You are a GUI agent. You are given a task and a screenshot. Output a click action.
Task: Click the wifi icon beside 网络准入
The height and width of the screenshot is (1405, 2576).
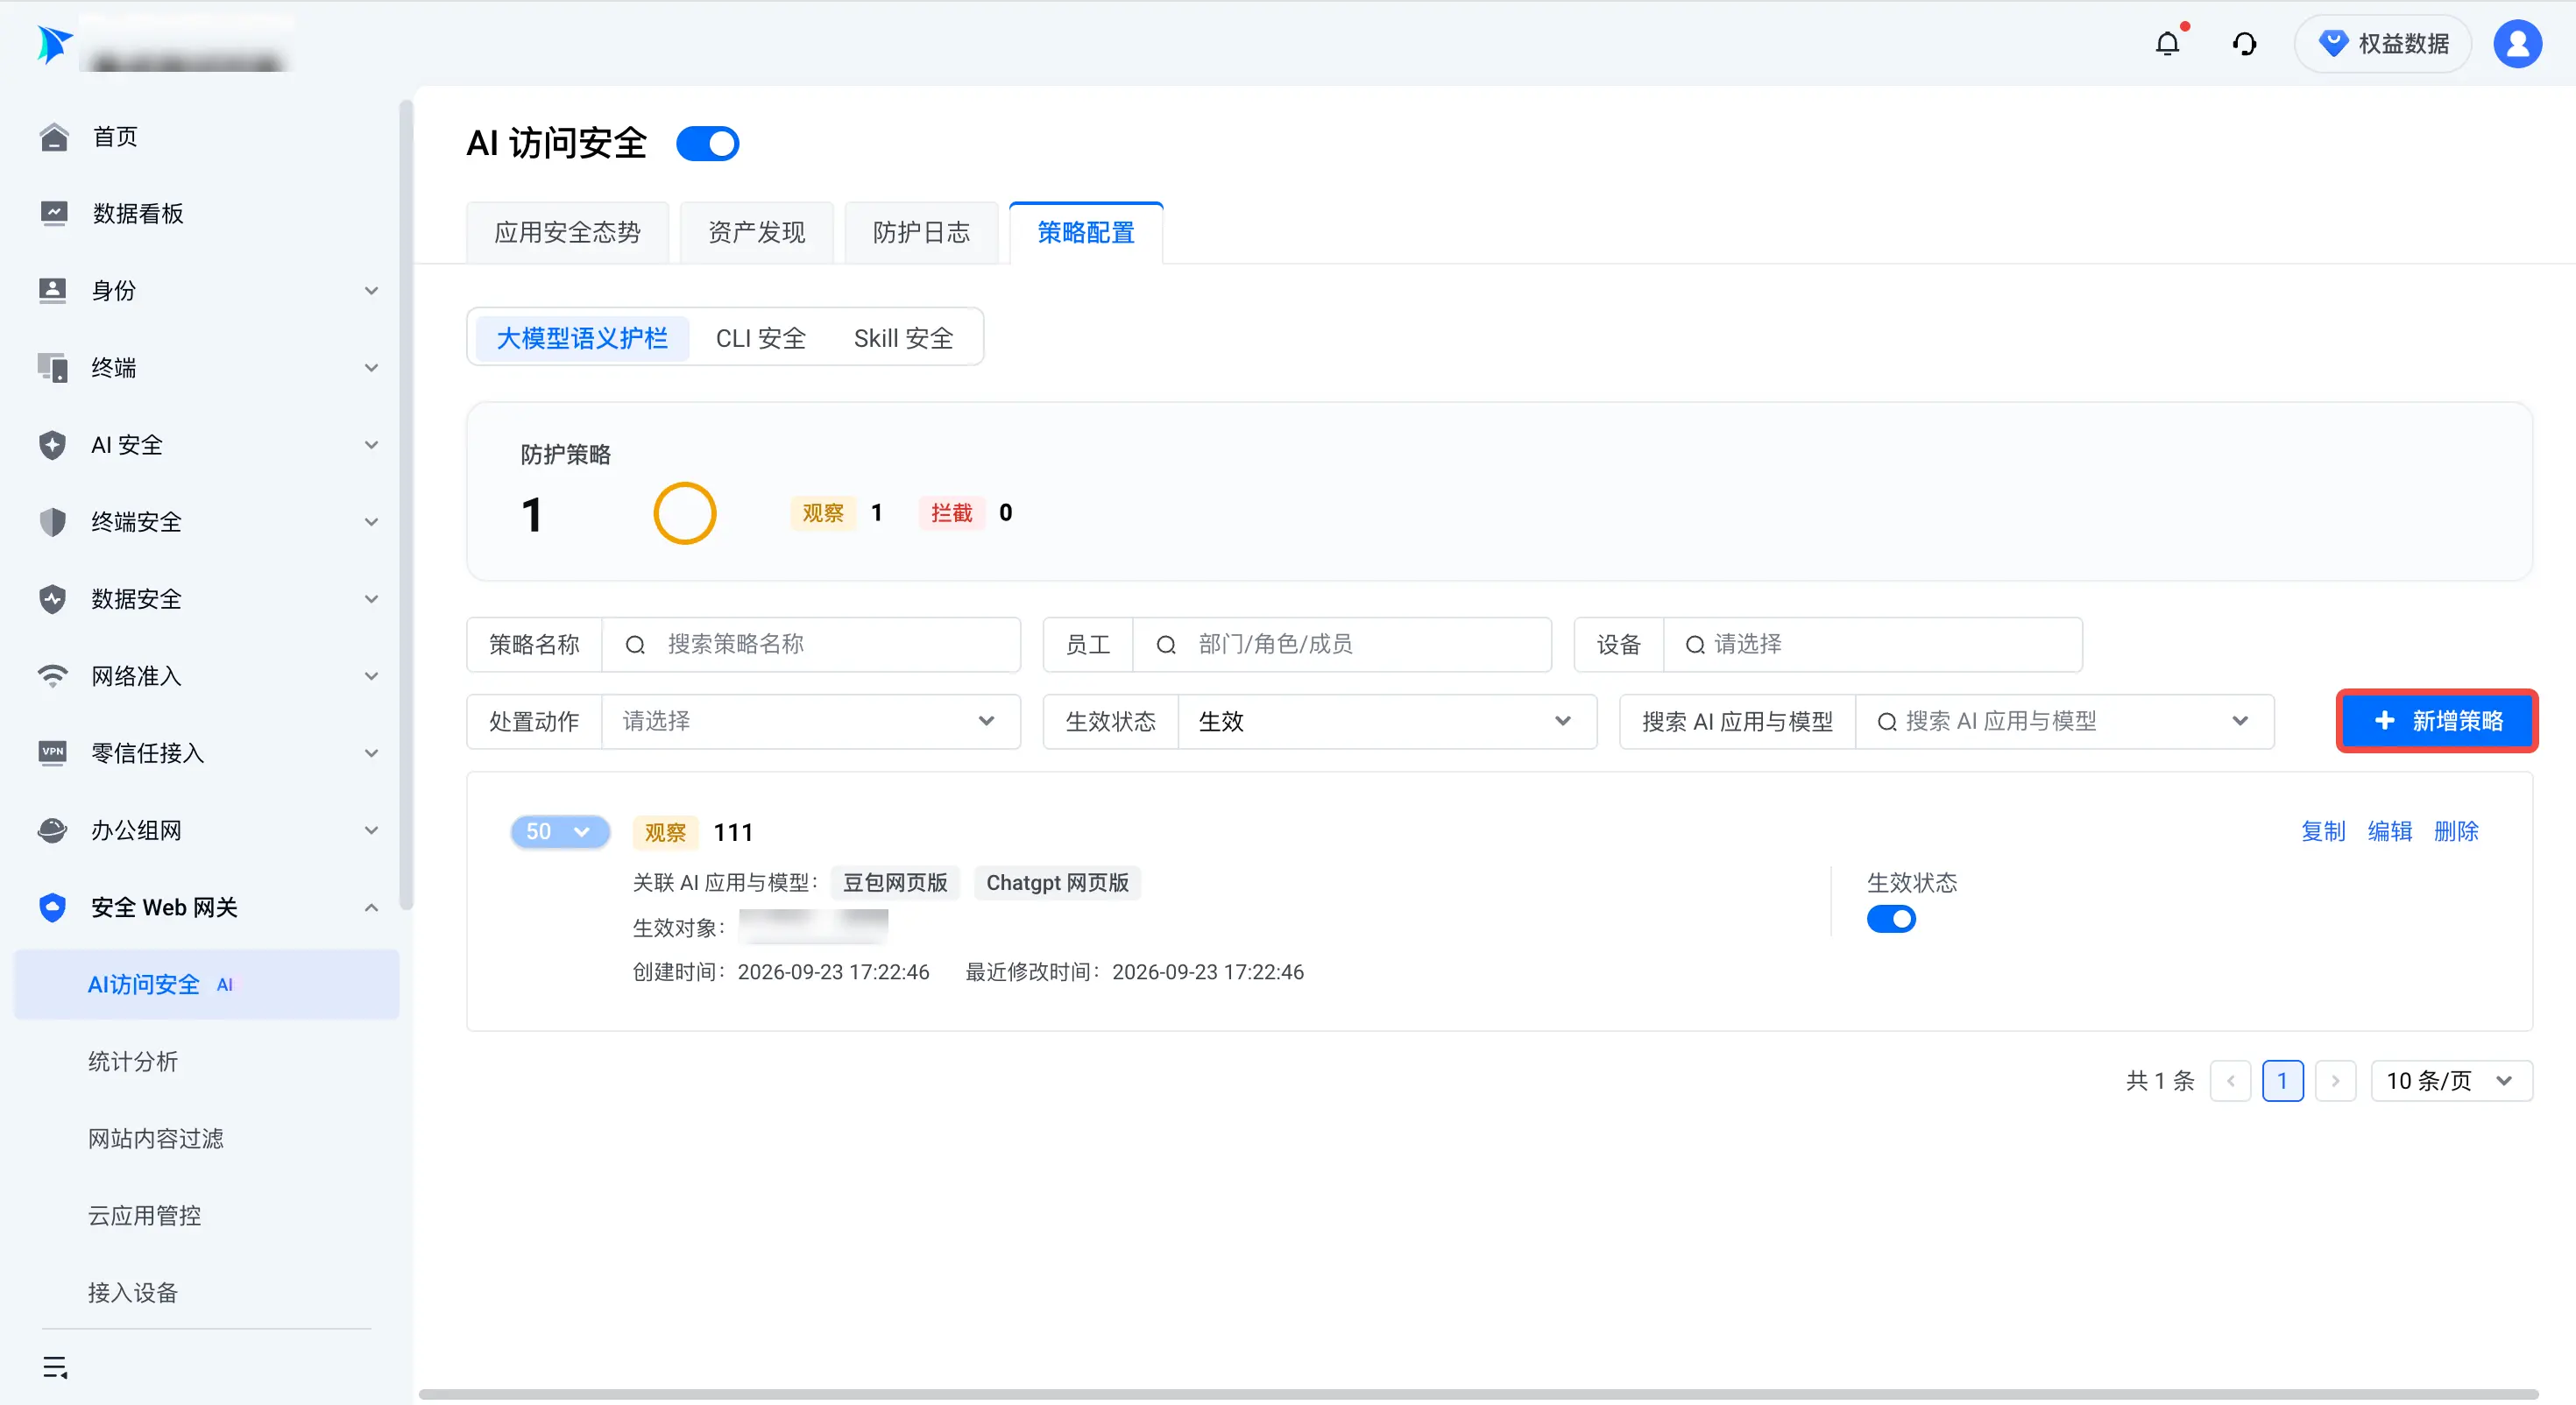(53, 676)
